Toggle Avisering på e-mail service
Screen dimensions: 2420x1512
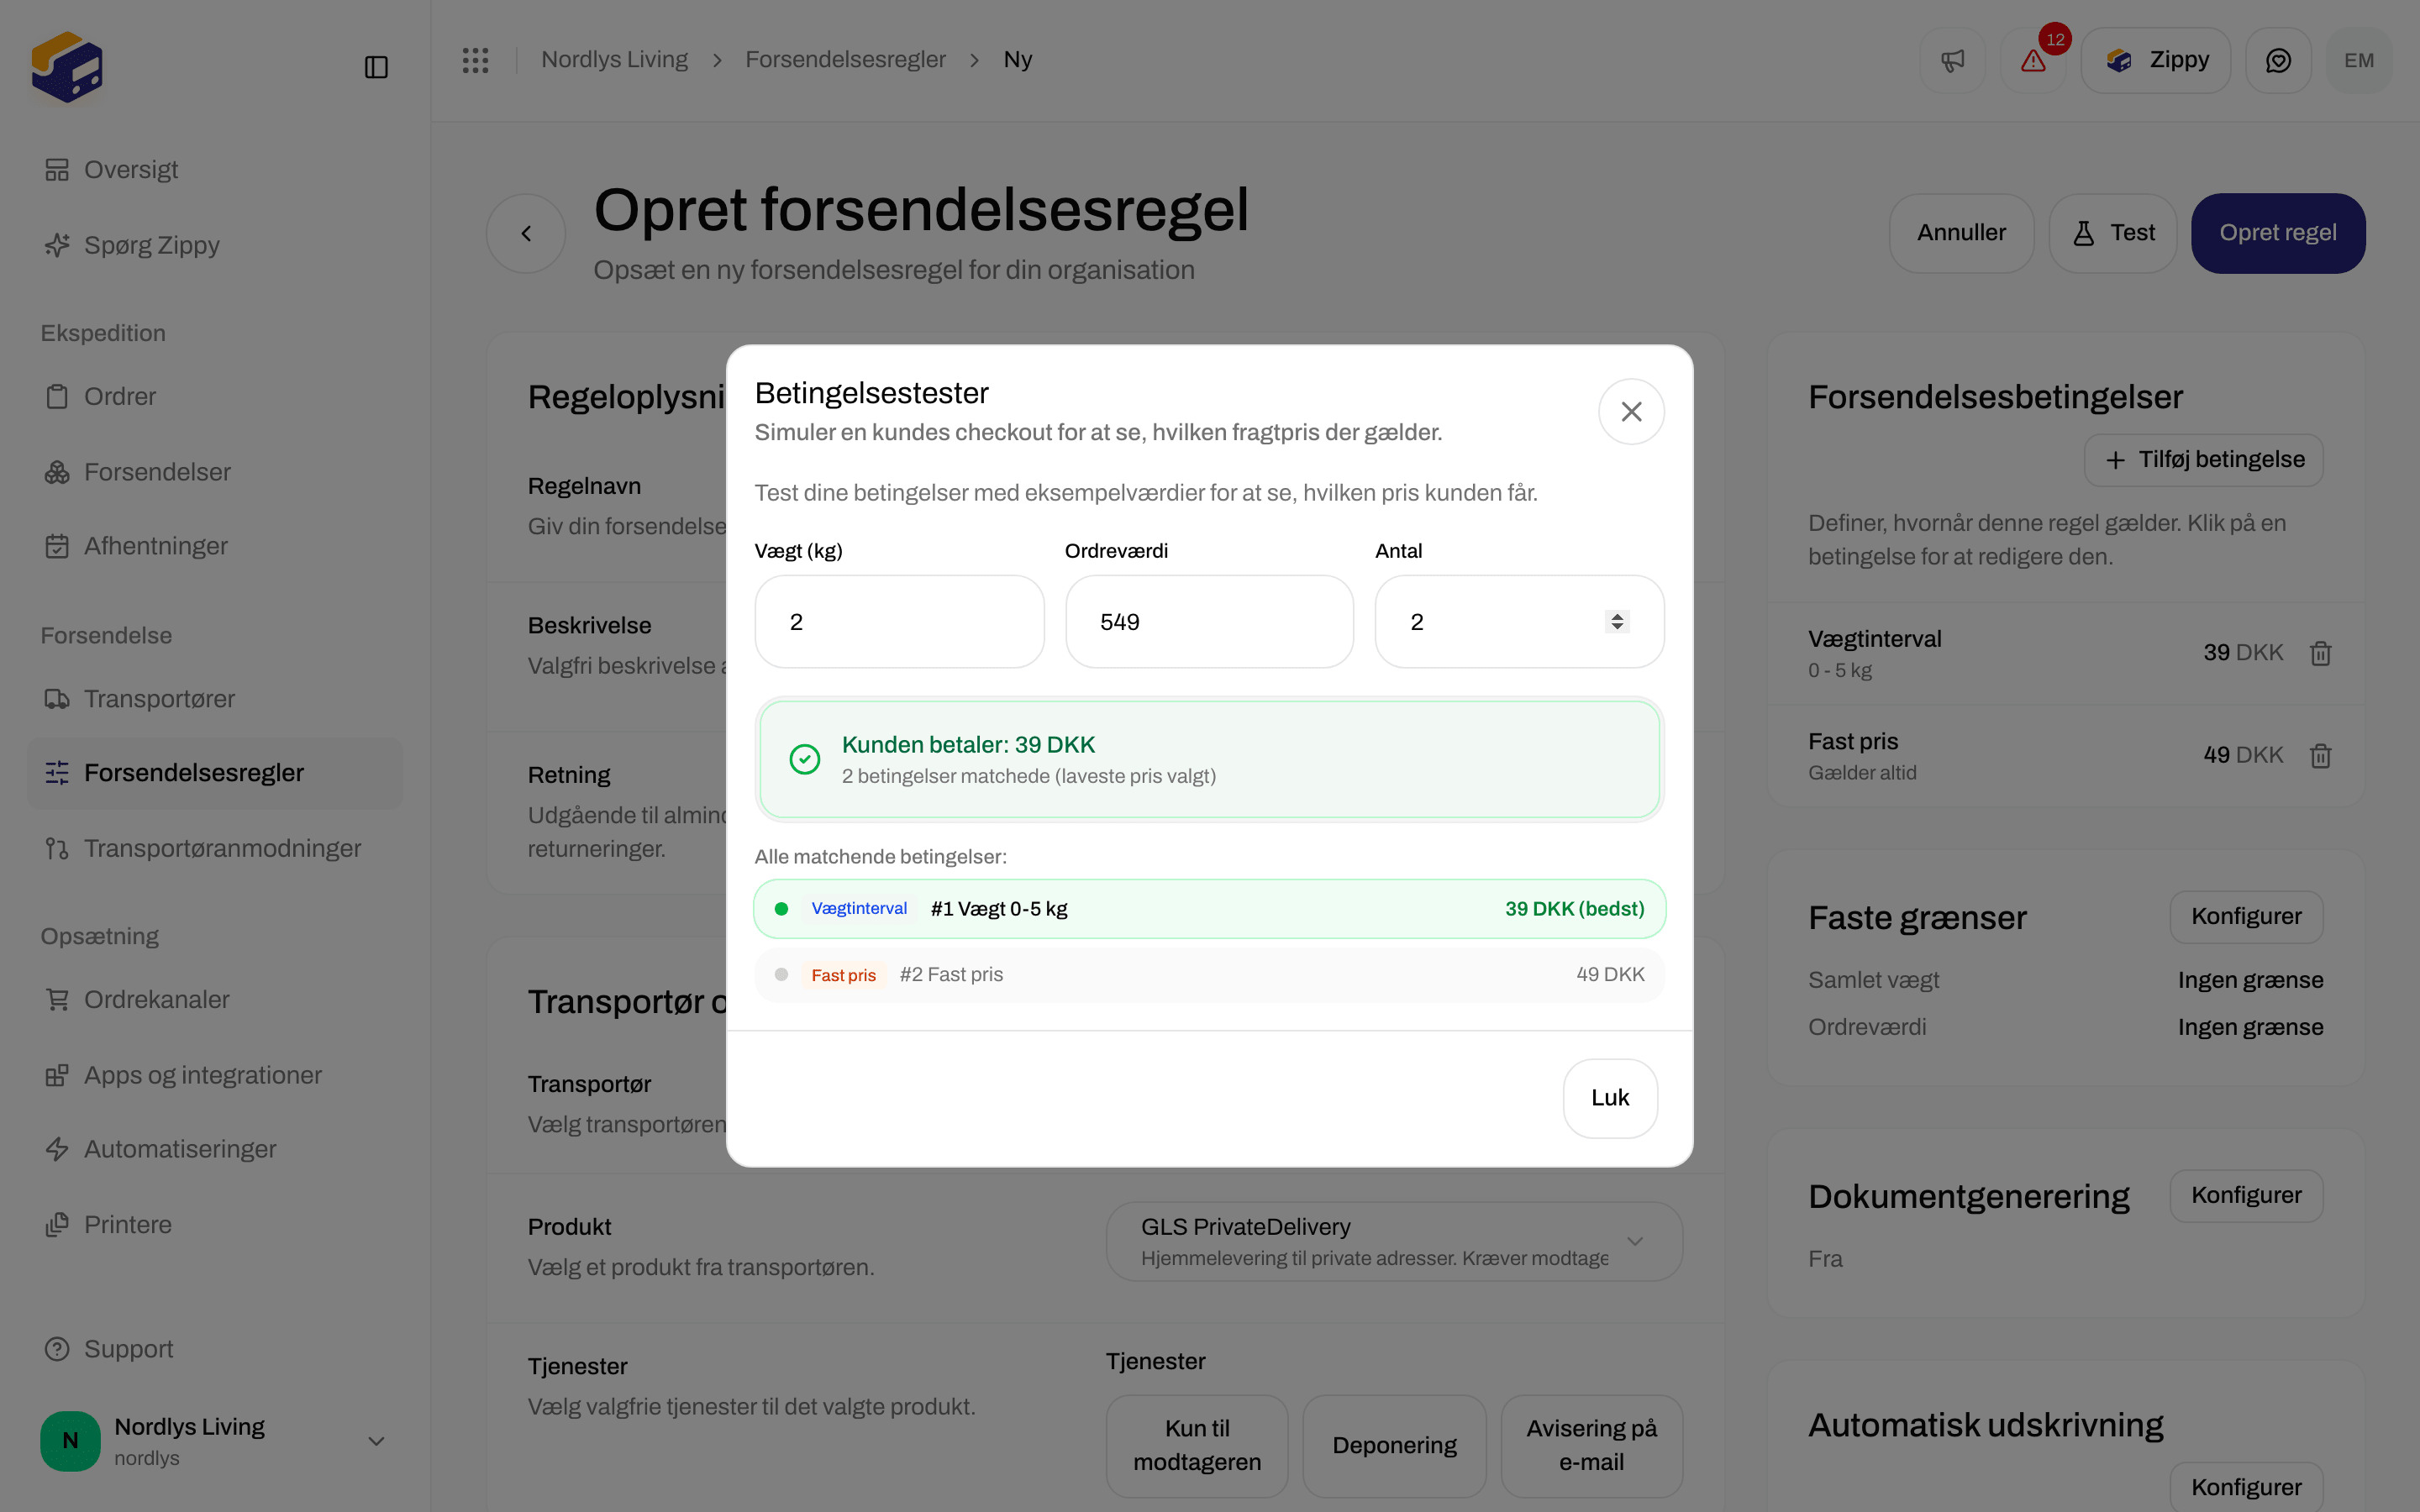click(x=1591, y=1446)
